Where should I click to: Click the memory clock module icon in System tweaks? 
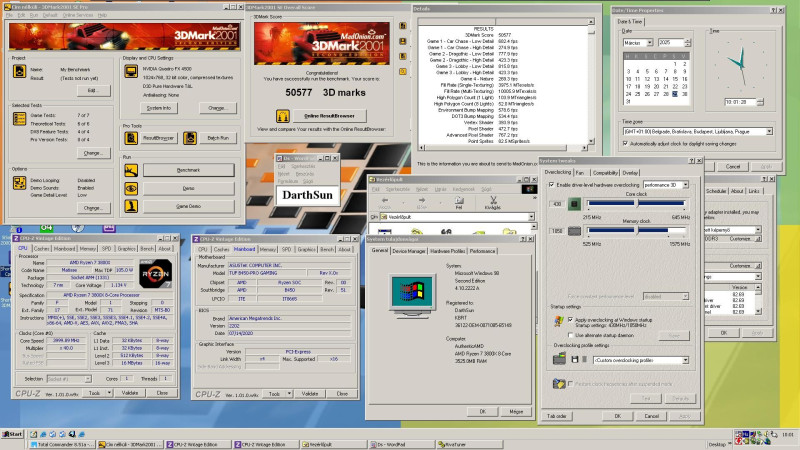pos(574,231)
